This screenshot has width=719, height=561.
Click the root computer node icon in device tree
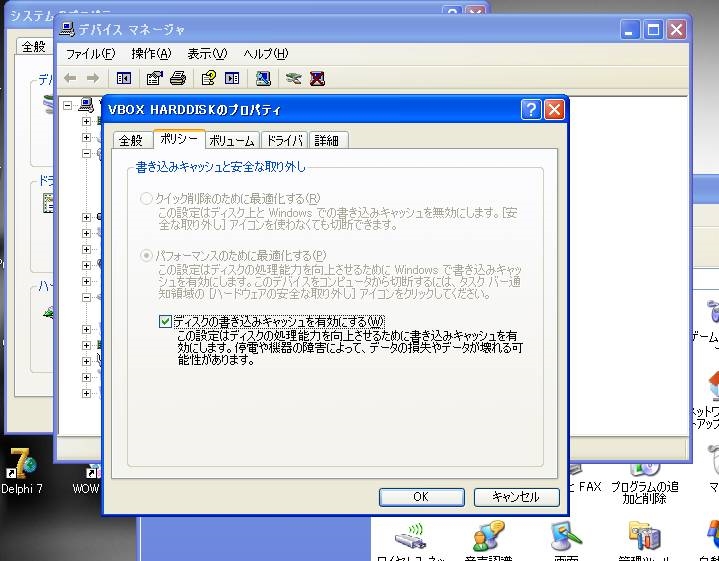(86, 105)
